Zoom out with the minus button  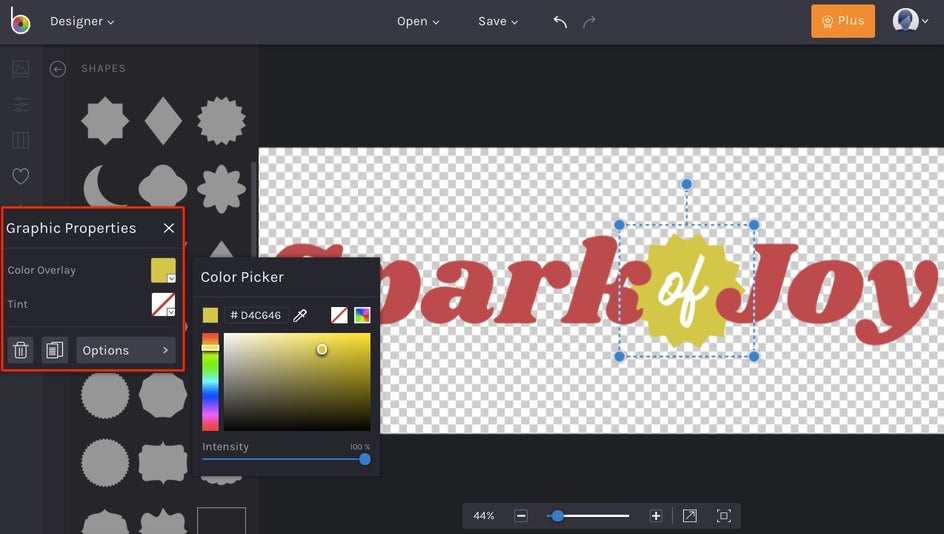click(521, 516)
